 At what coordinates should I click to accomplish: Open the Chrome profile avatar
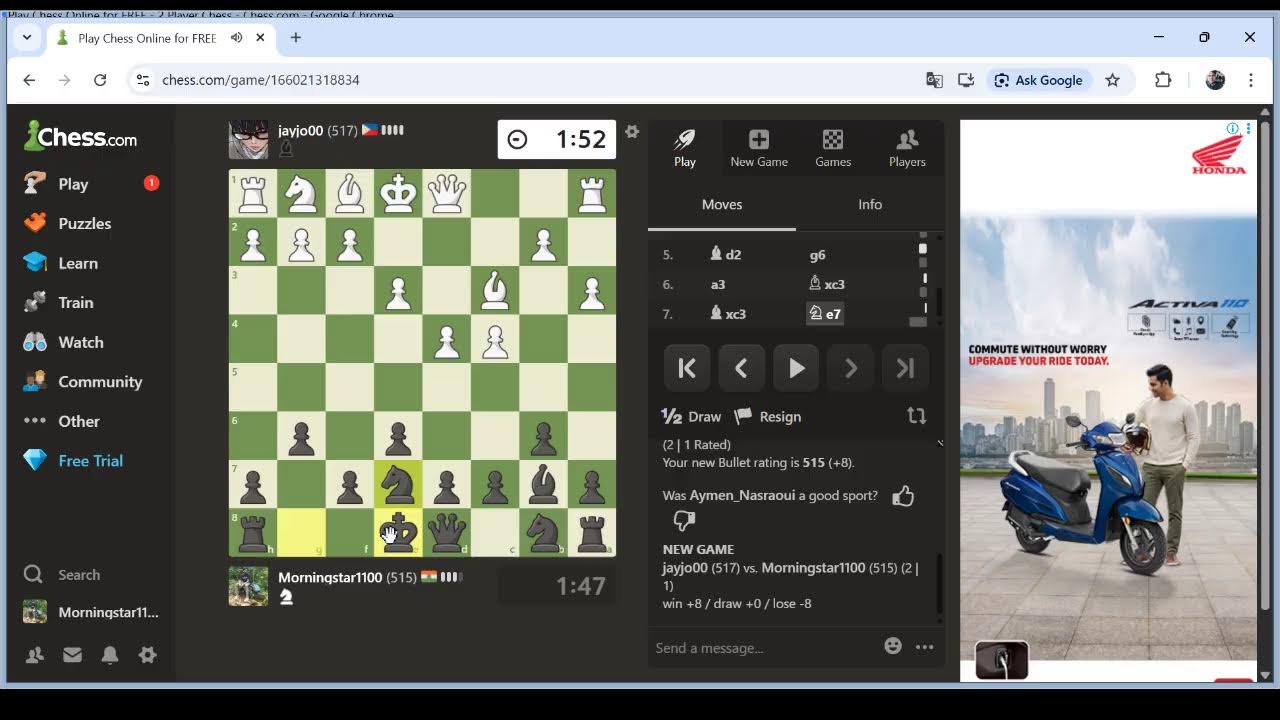[1215, 80]
